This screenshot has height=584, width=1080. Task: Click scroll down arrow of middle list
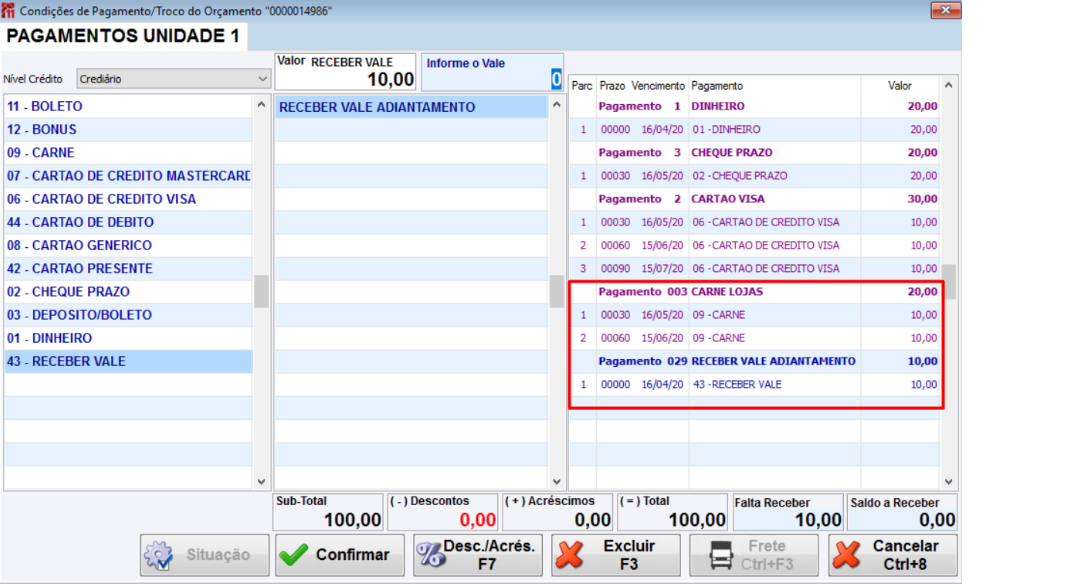click(557, 481)
